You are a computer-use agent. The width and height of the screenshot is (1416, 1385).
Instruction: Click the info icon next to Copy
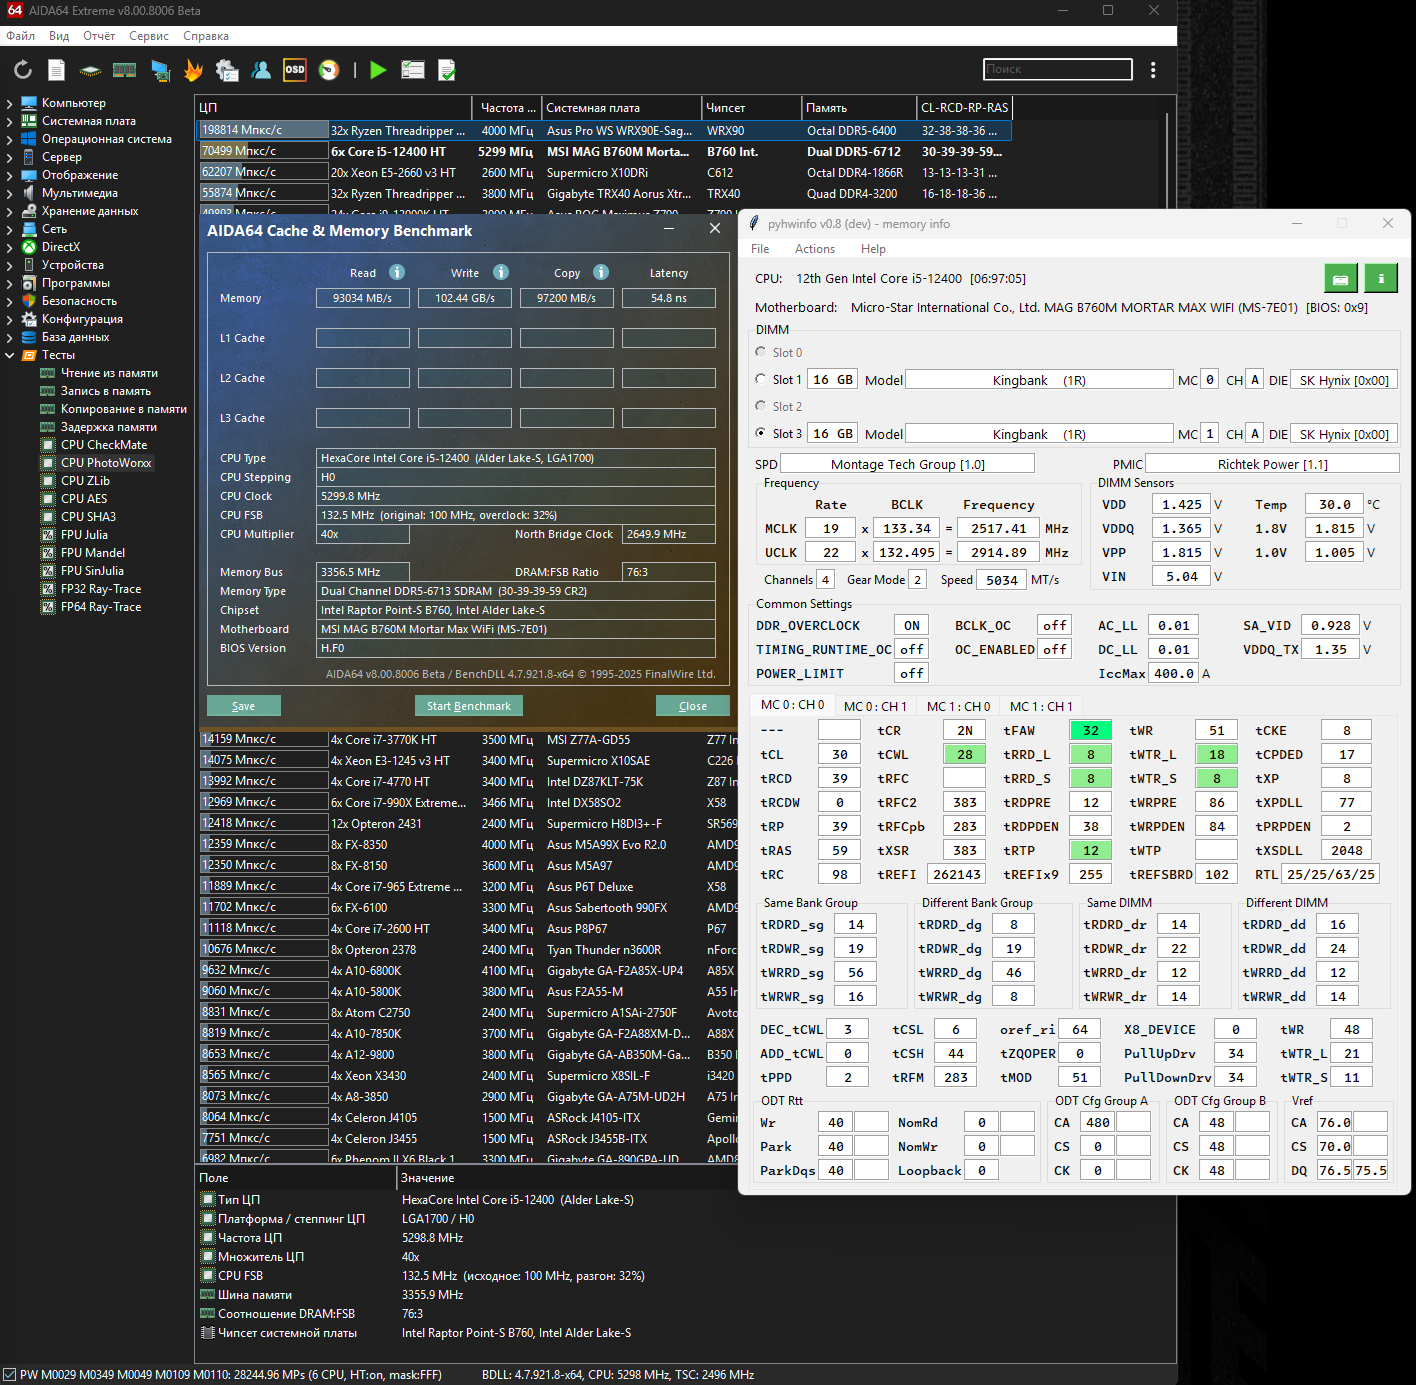(x=601, y=272)
